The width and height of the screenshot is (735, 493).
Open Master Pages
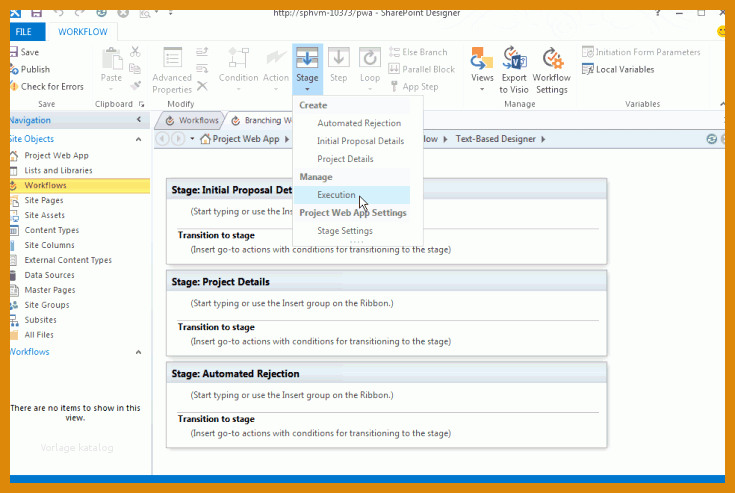pyautogui.click(x=50, y=290)
